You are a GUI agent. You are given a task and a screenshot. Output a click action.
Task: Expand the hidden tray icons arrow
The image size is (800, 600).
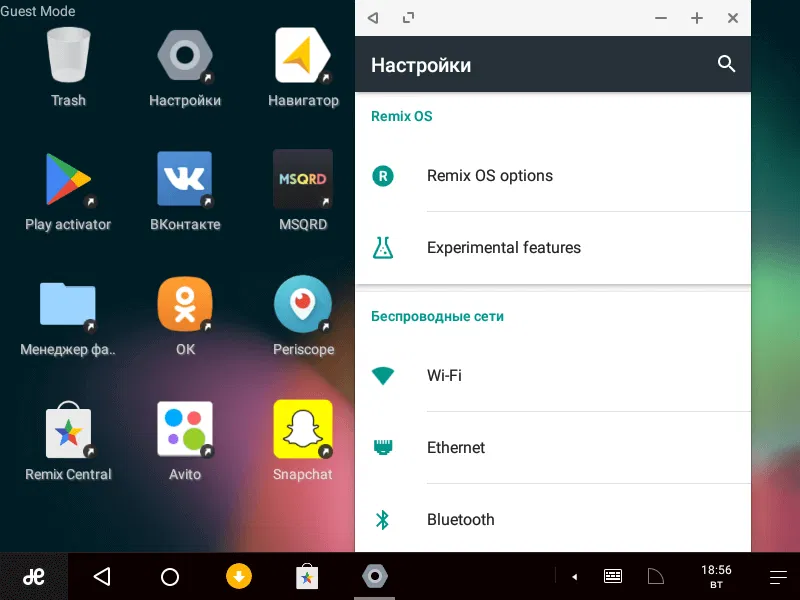click(x=574, y=577)
